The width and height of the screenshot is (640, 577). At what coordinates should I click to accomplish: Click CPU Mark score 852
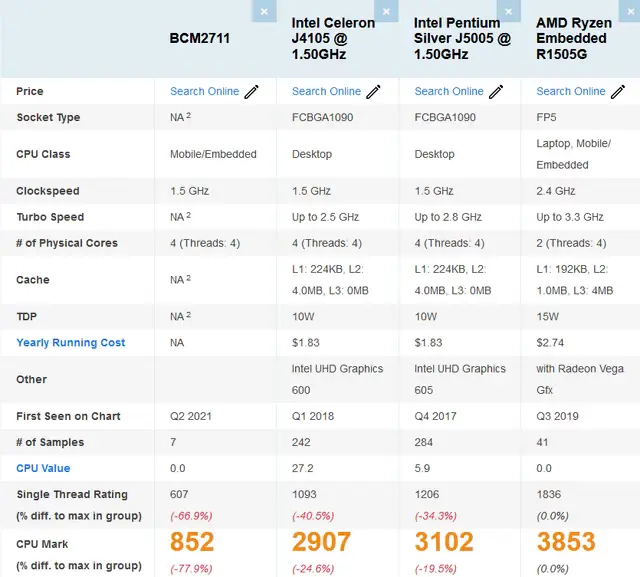(192, 542)
